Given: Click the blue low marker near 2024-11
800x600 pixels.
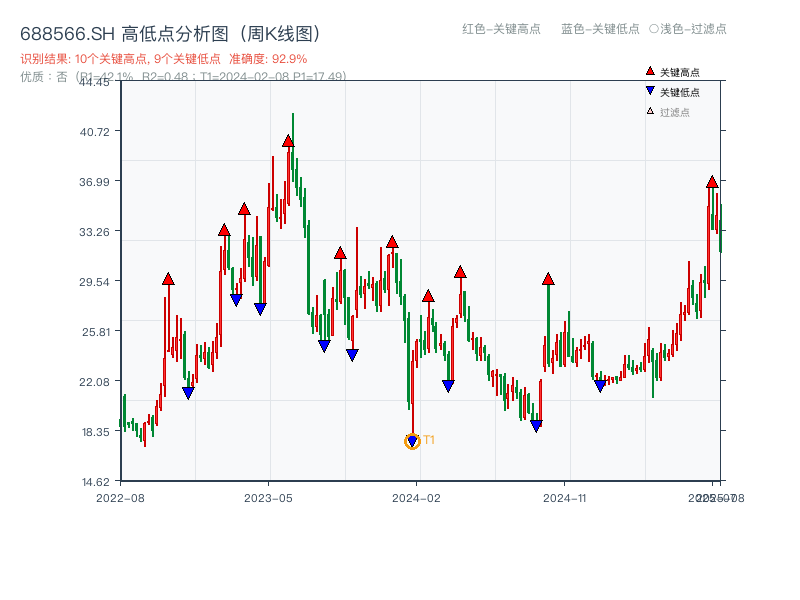Looking at the screenshot, I should point(598,383).
